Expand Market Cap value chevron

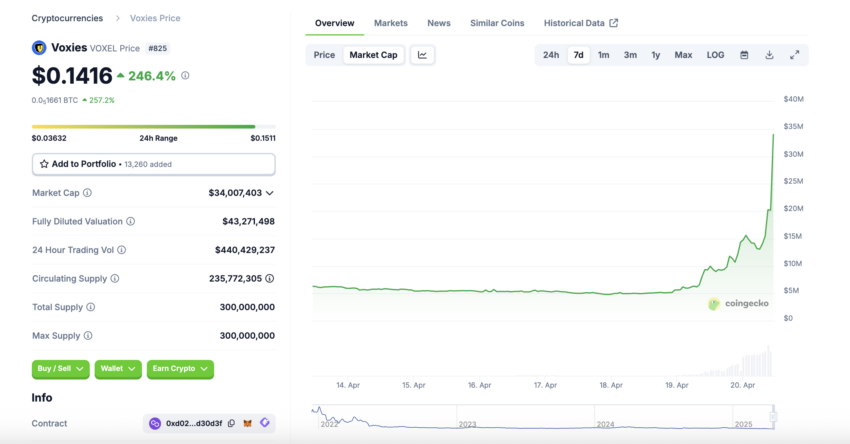tap(269, 193)
